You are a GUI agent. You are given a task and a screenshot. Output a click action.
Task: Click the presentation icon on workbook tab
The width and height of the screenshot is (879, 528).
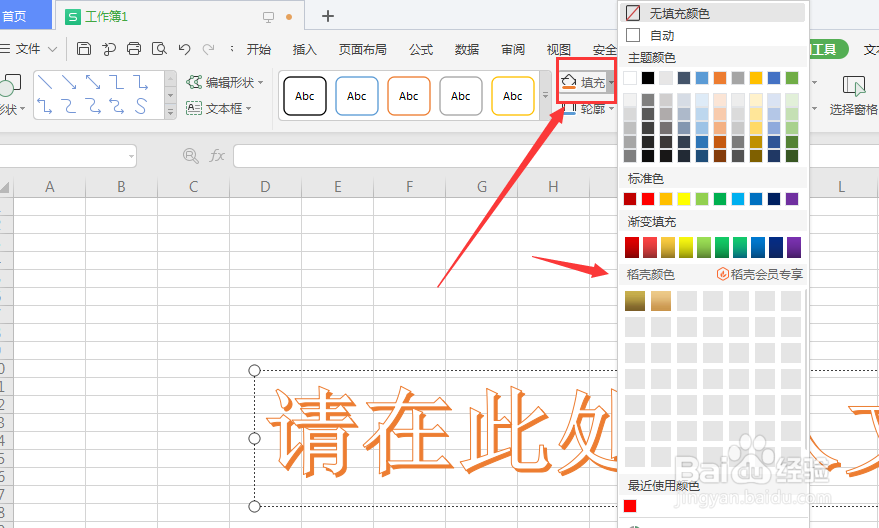pos(268,17)
